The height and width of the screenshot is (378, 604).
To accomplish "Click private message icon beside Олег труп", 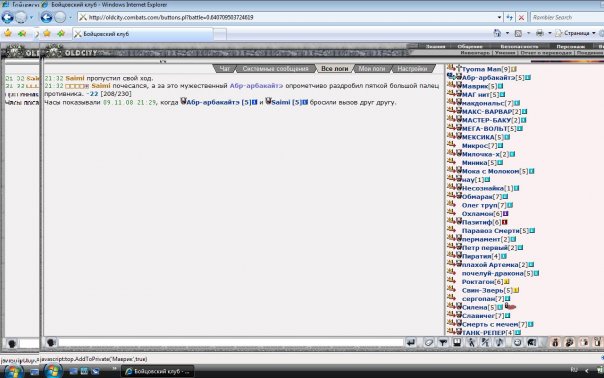I will click(451, 205).
